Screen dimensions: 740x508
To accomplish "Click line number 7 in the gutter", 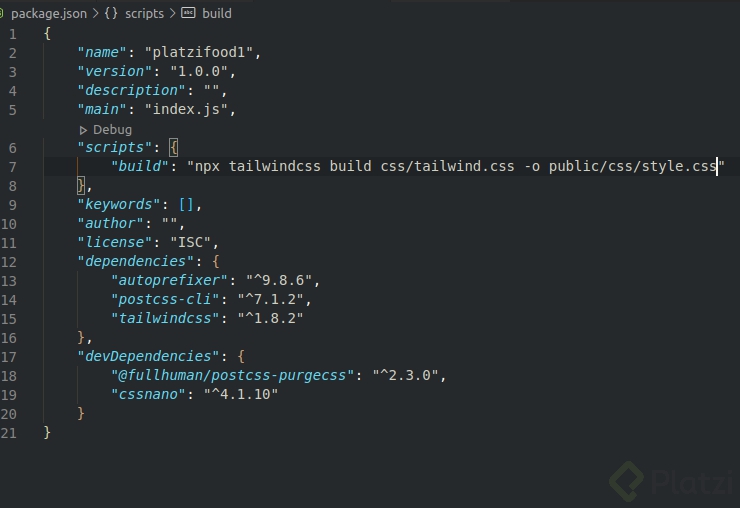I will 12,166.
